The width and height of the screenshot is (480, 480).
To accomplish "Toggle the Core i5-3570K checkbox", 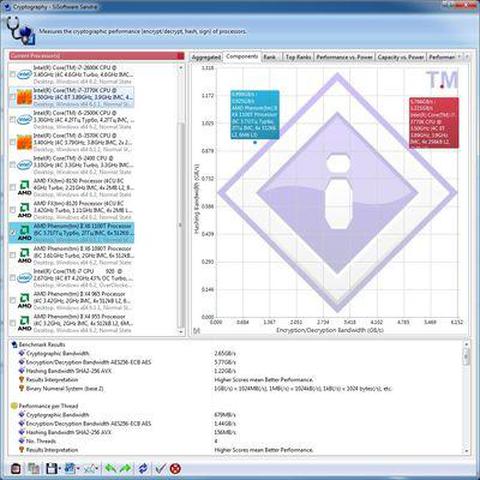I will [x=13, y=142].
